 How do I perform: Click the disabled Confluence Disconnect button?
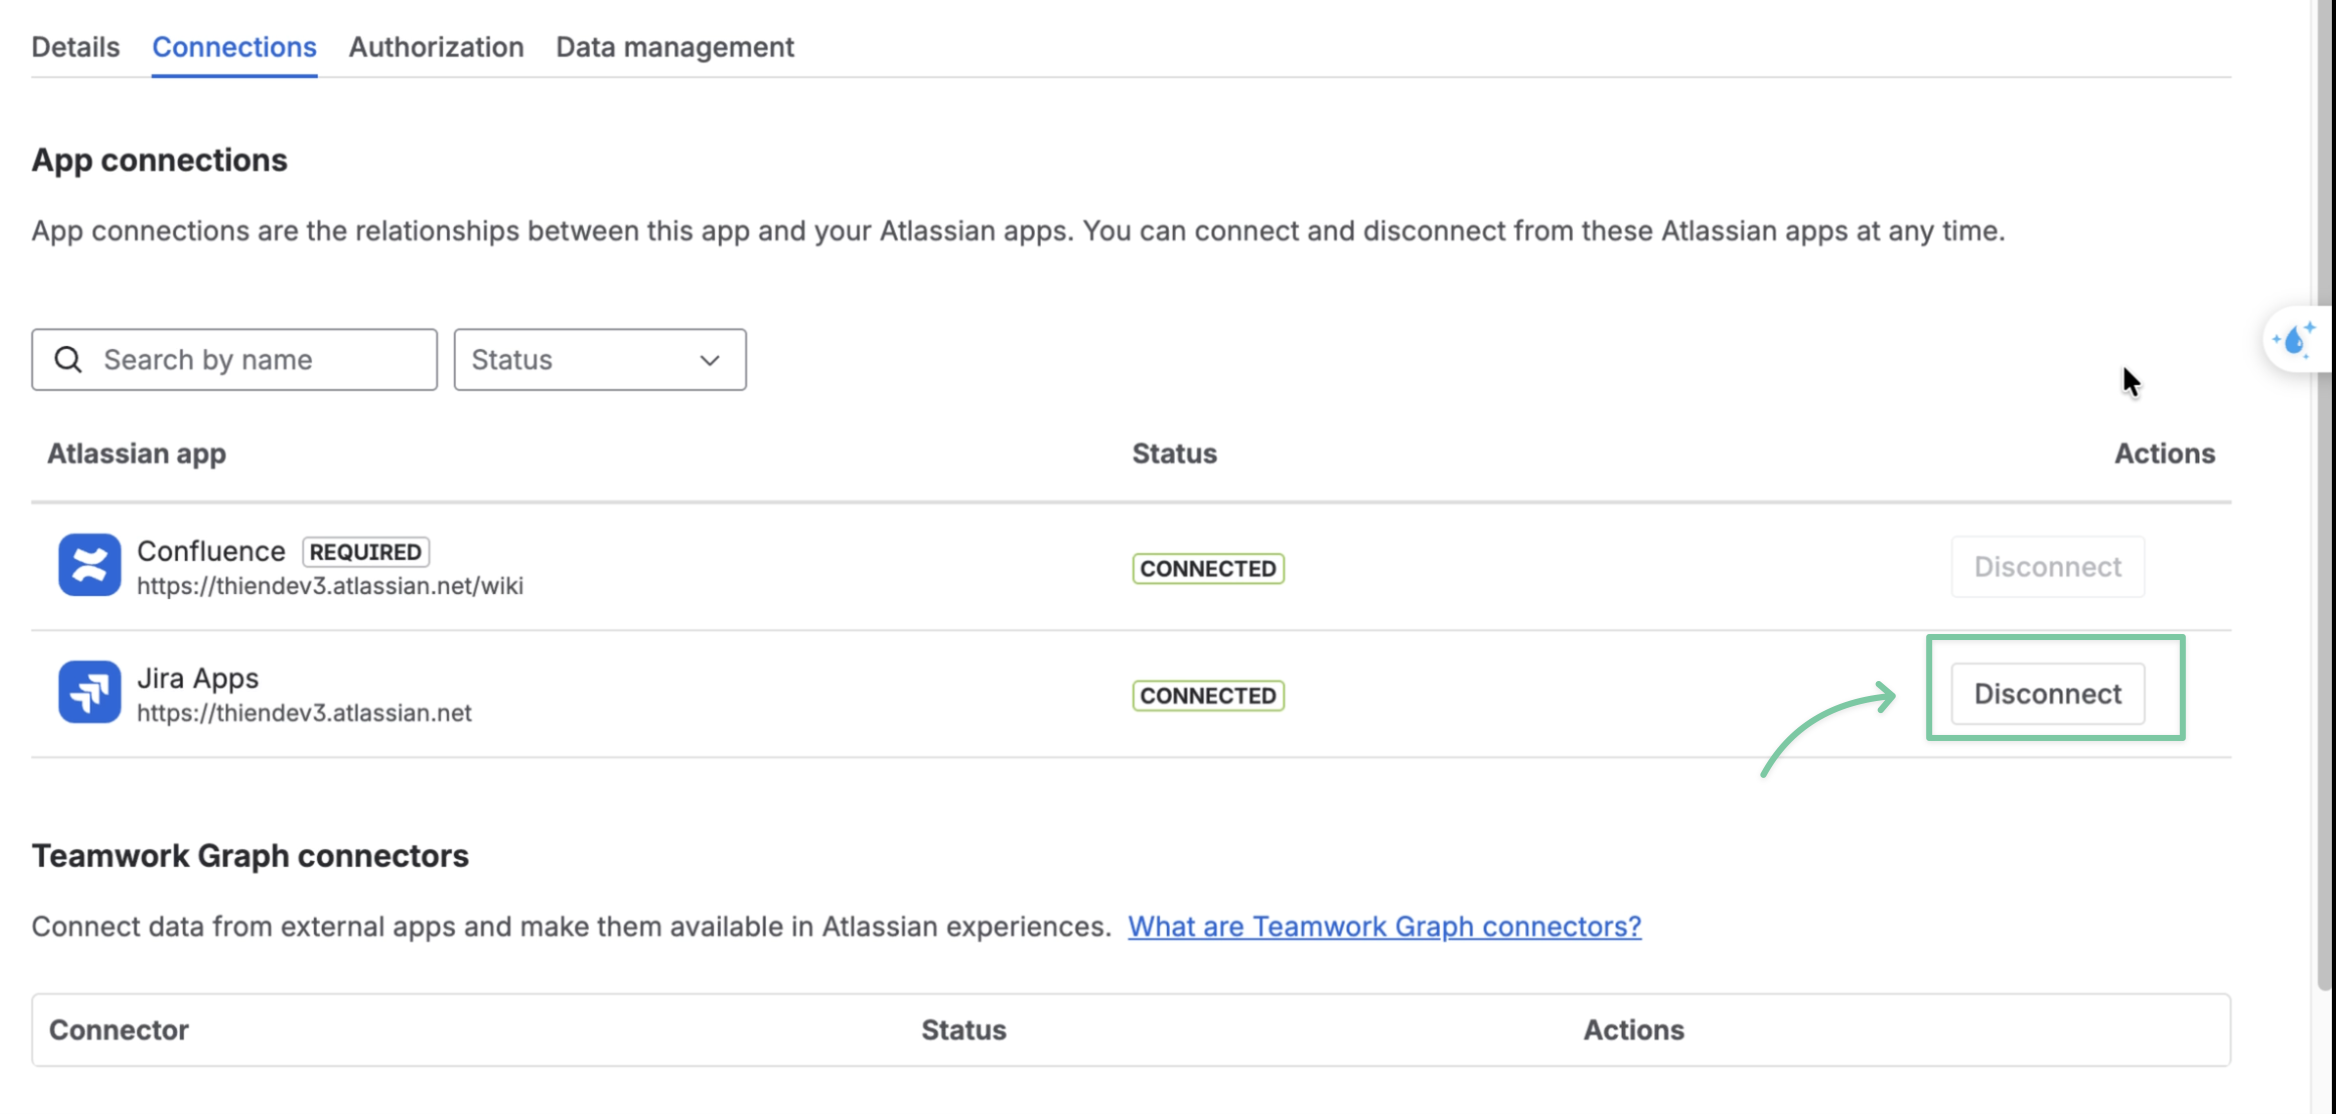pos(2048,567)
